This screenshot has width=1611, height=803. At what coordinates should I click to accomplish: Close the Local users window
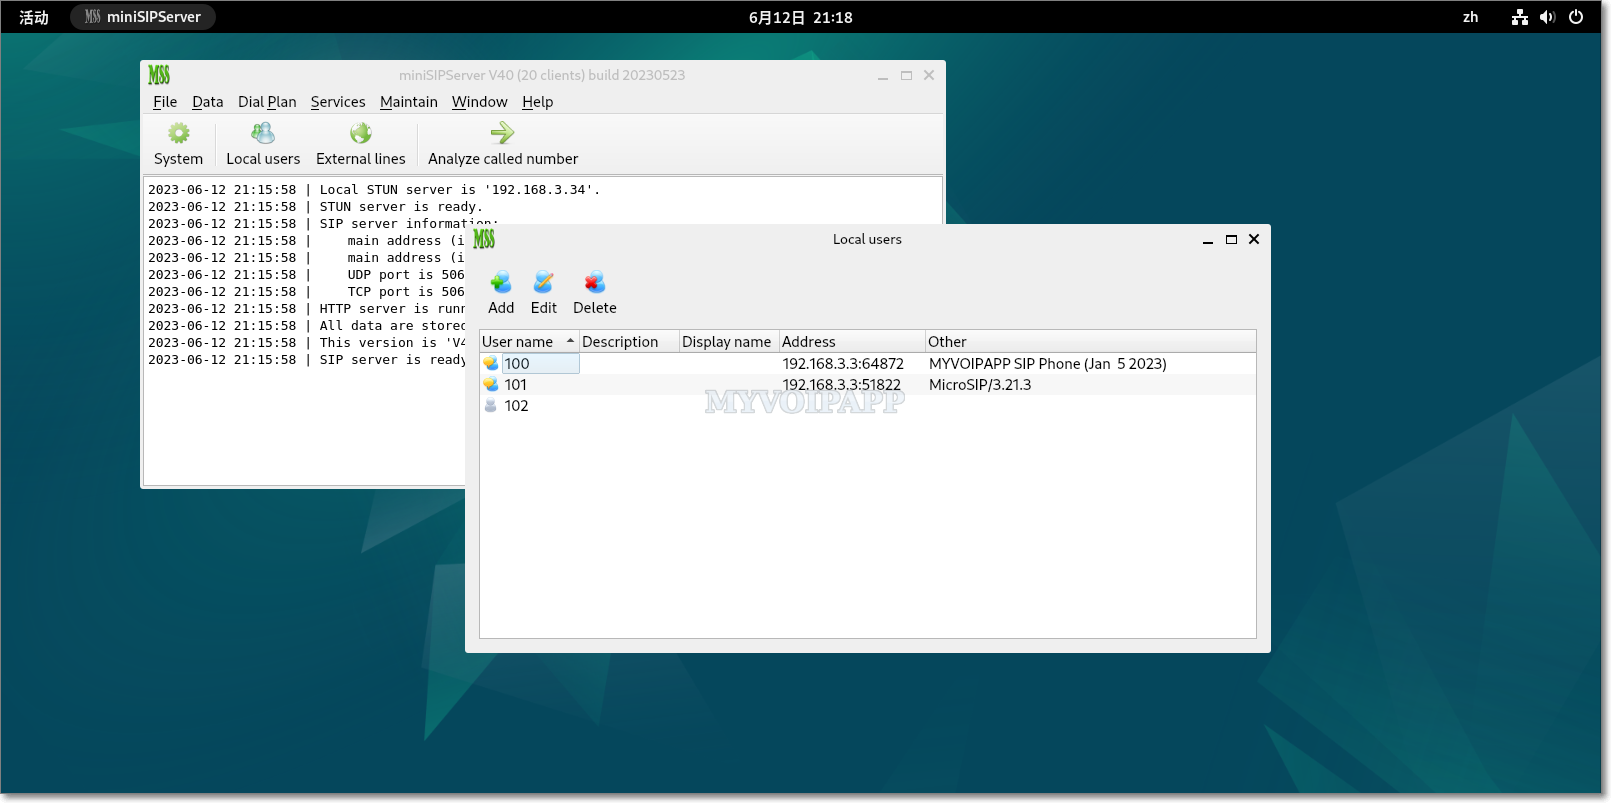click(x=1254, y=240)
